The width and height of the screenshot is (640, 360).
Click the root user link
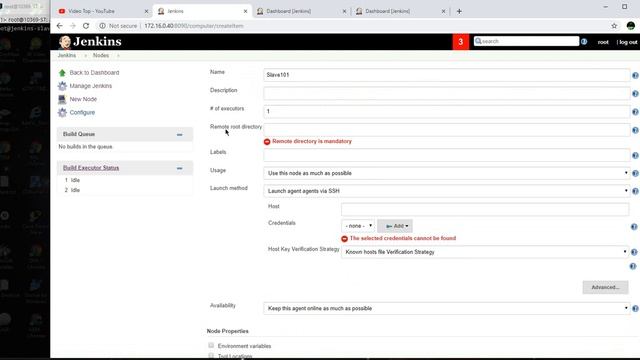603,42
